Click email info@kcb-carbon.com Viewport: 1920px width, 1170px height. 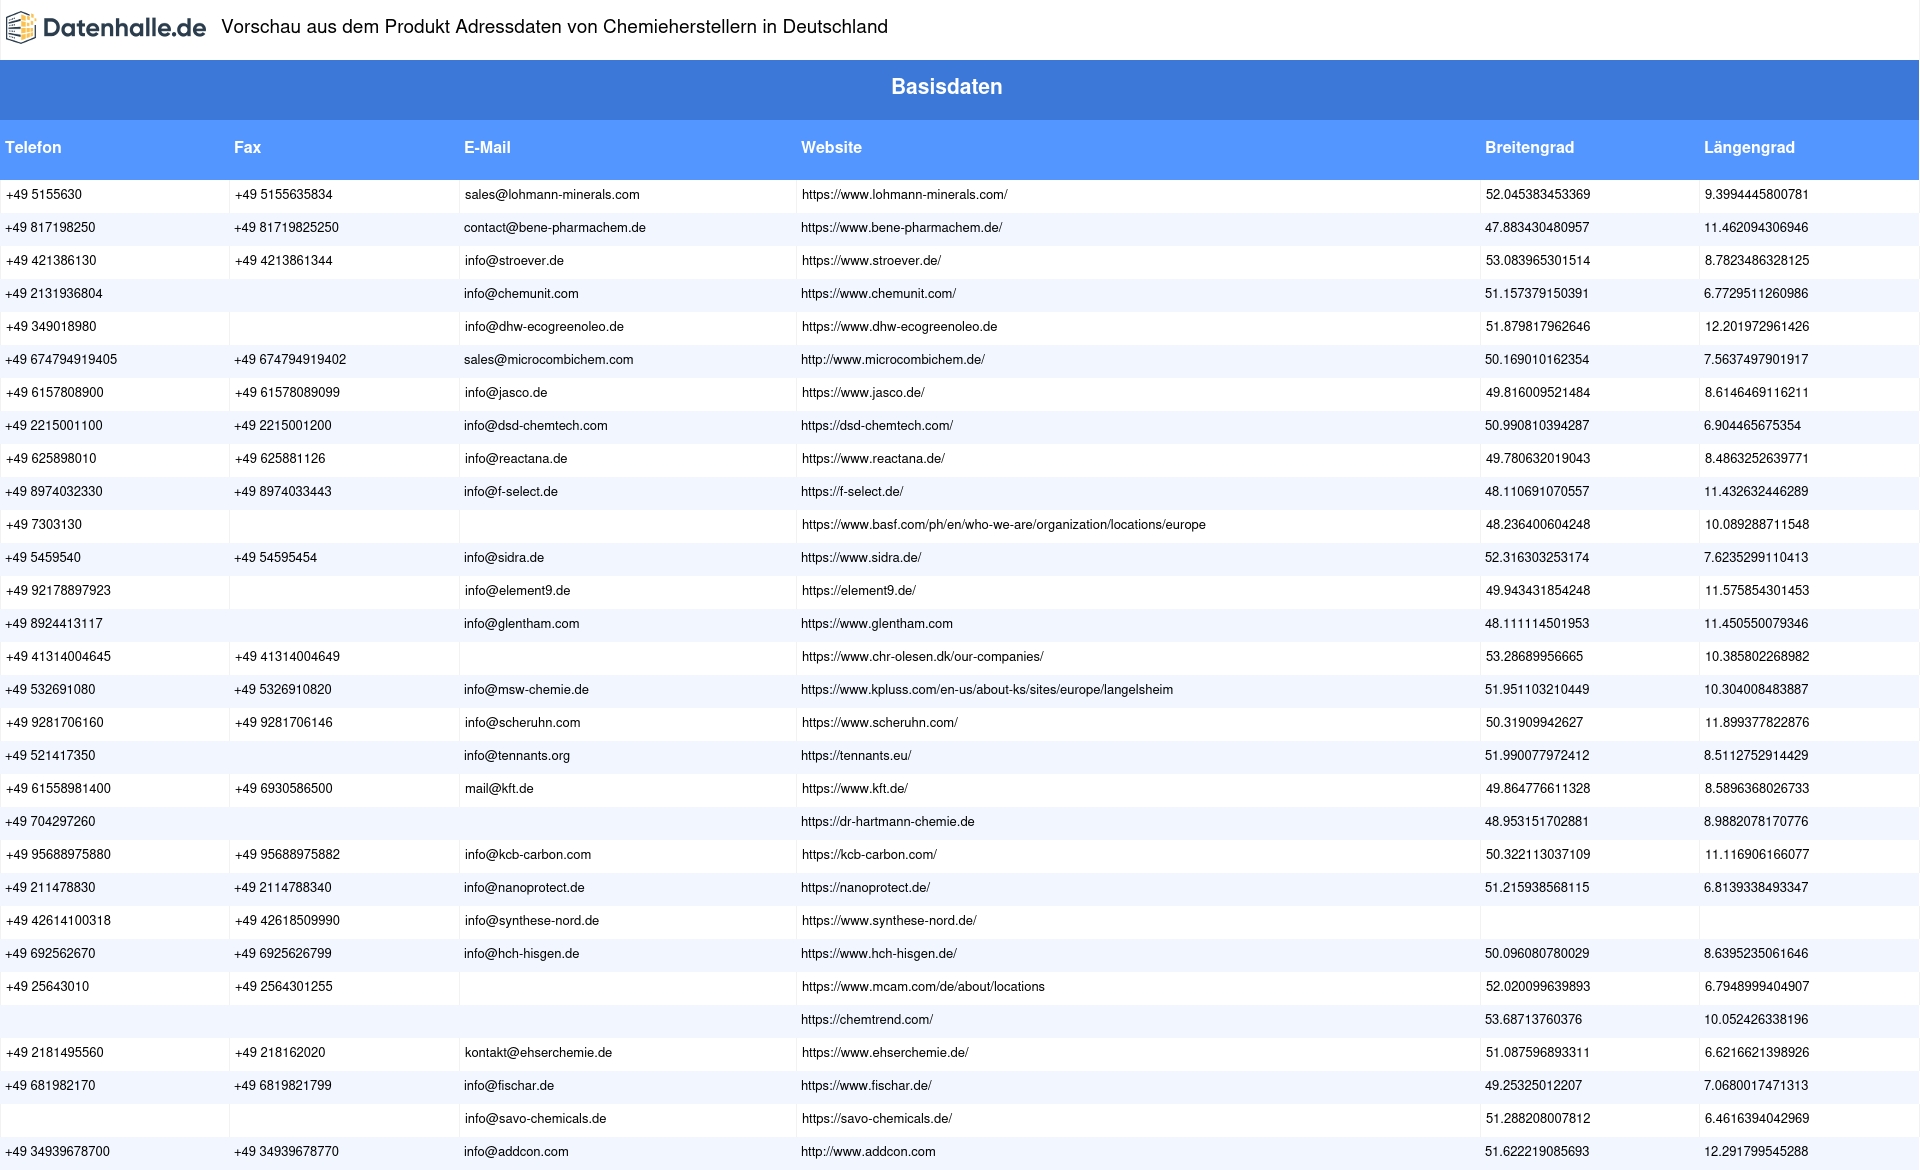click(528, 855)
